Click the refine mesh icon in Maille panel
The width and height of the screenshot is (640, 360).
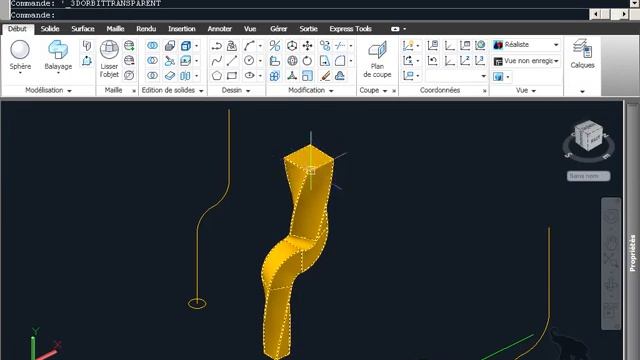[129, 76]
